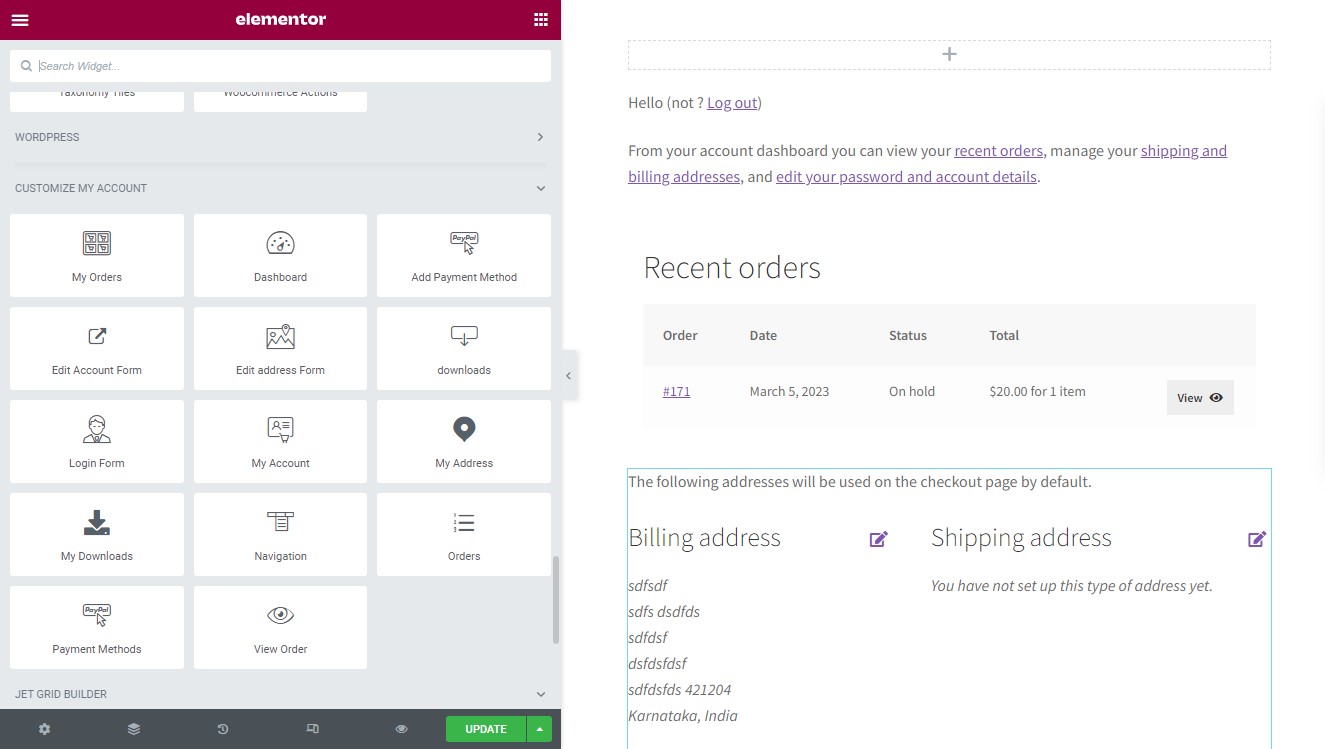Select the Orders widget

[464, 534]
